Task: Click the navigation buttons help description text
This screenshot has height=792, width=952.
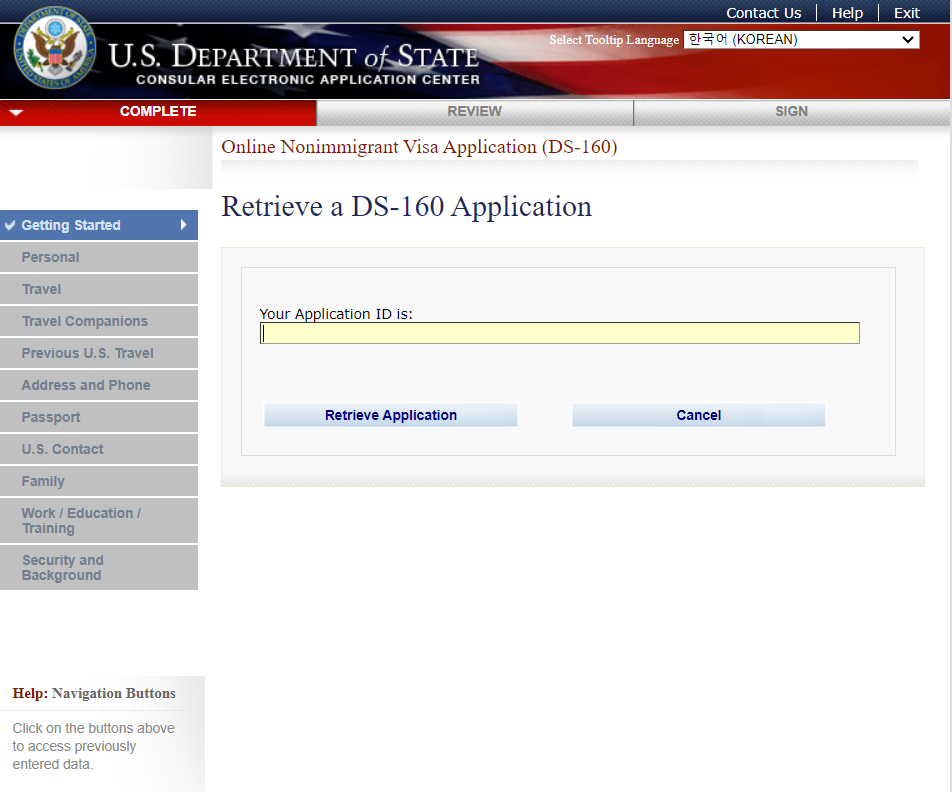Action: [94, 746]
